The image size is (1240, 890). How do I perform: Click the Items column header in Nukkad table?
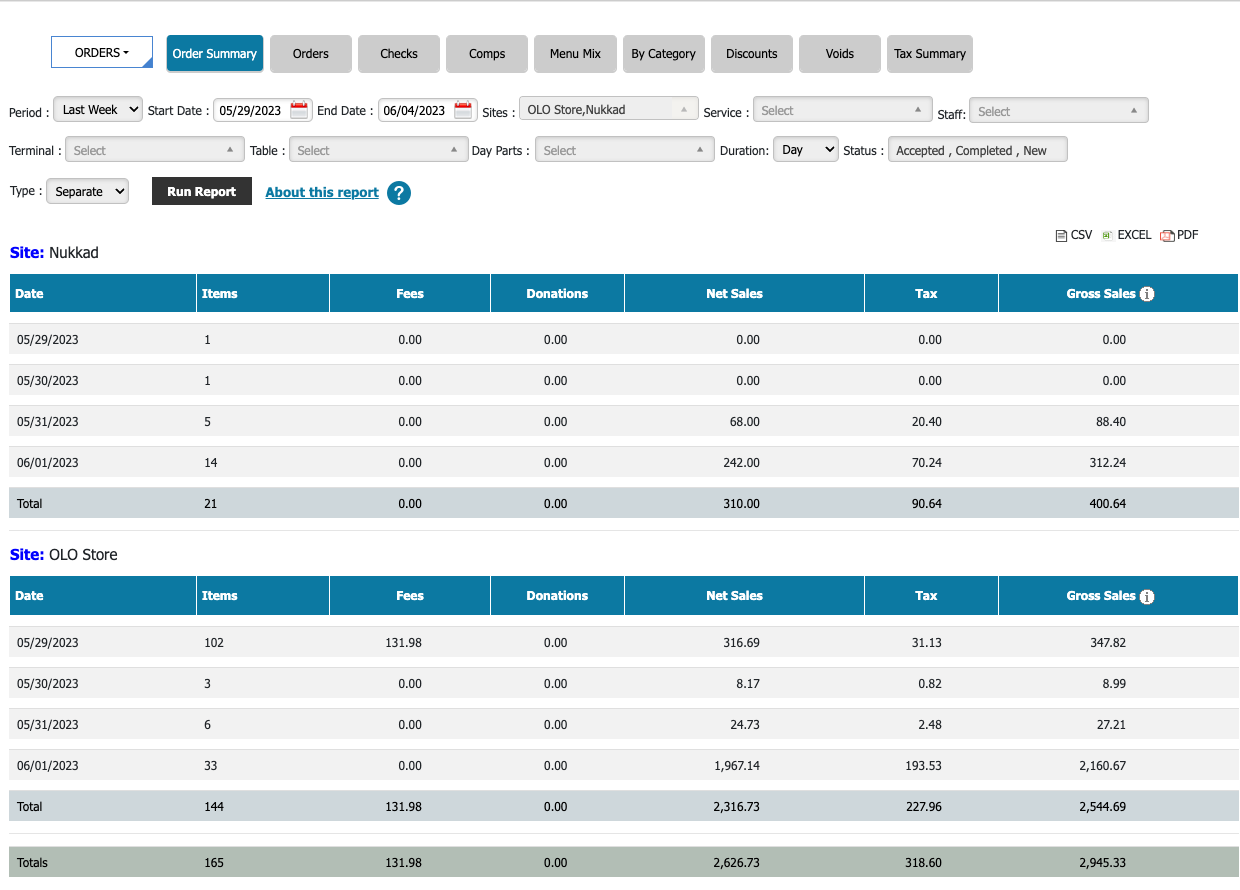(263, 293)
